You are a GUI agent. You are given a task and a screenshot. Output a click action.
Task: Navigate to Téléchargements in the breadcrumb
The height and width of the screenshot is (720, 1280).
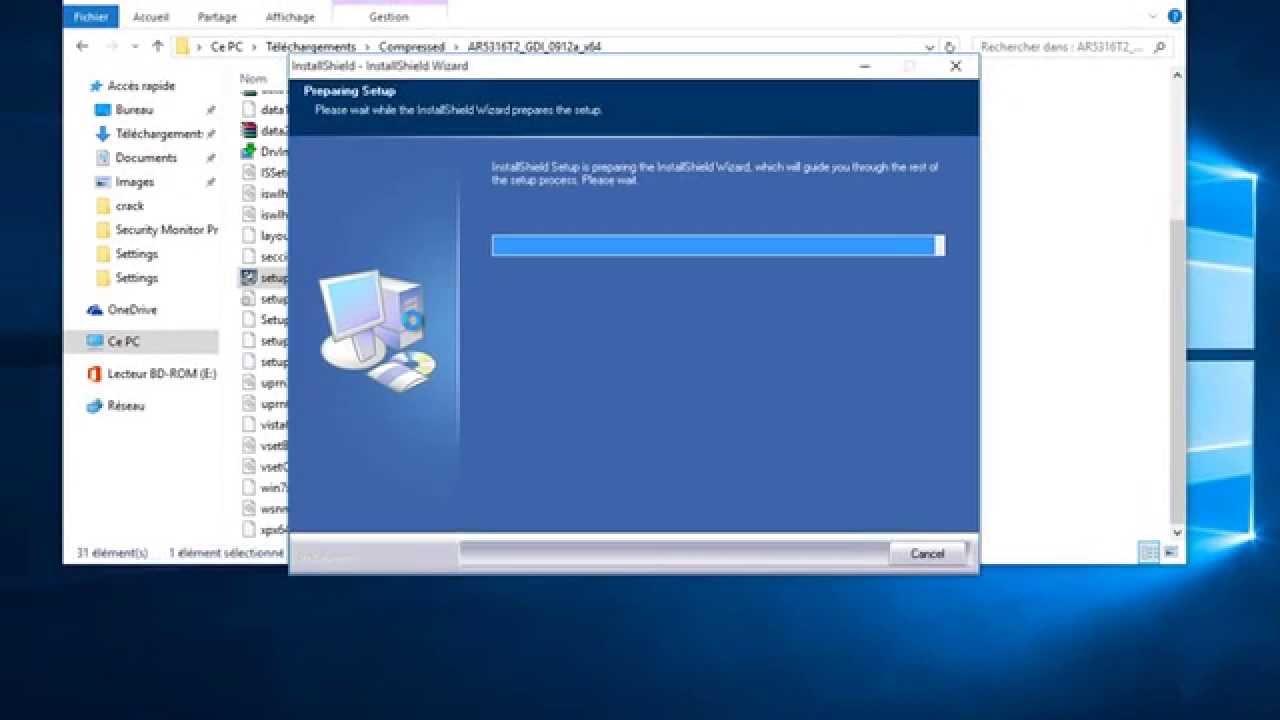(311, 47)
